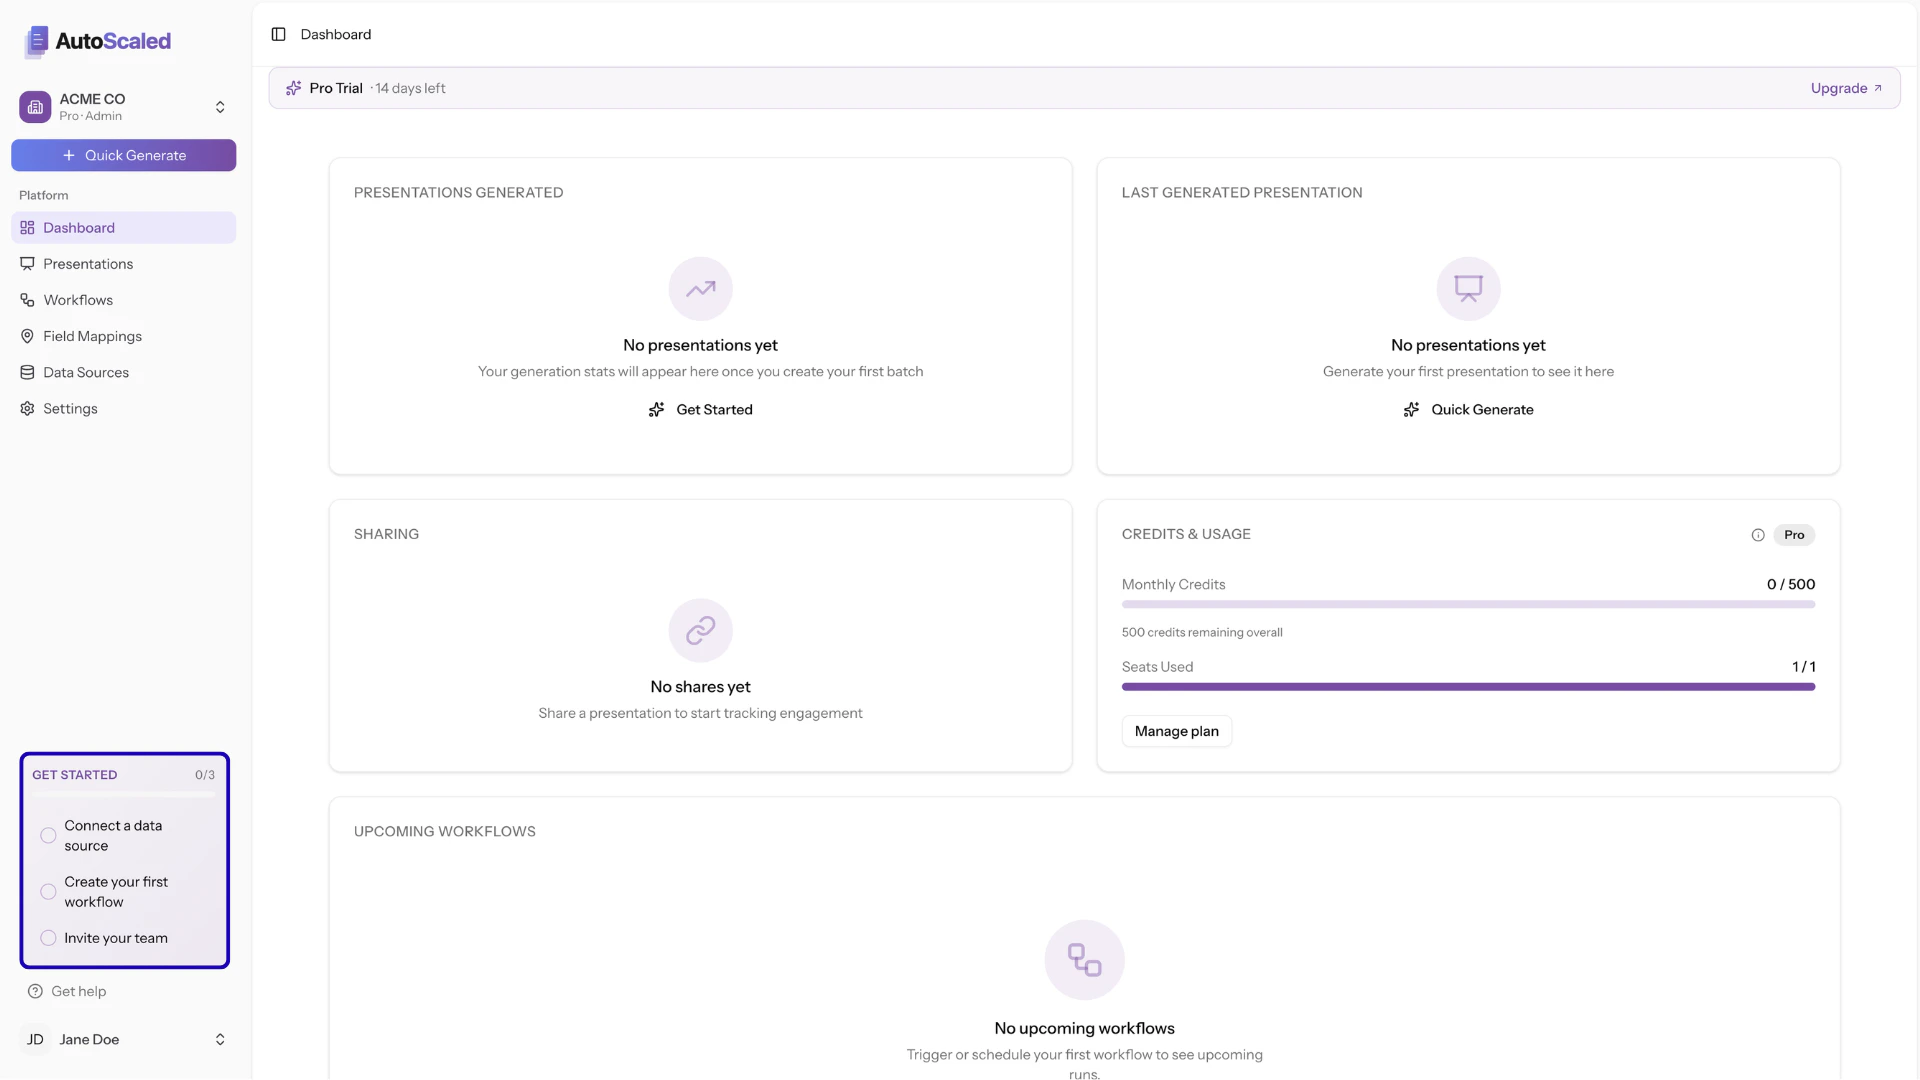Check the Invite your team item

(47, 938)
